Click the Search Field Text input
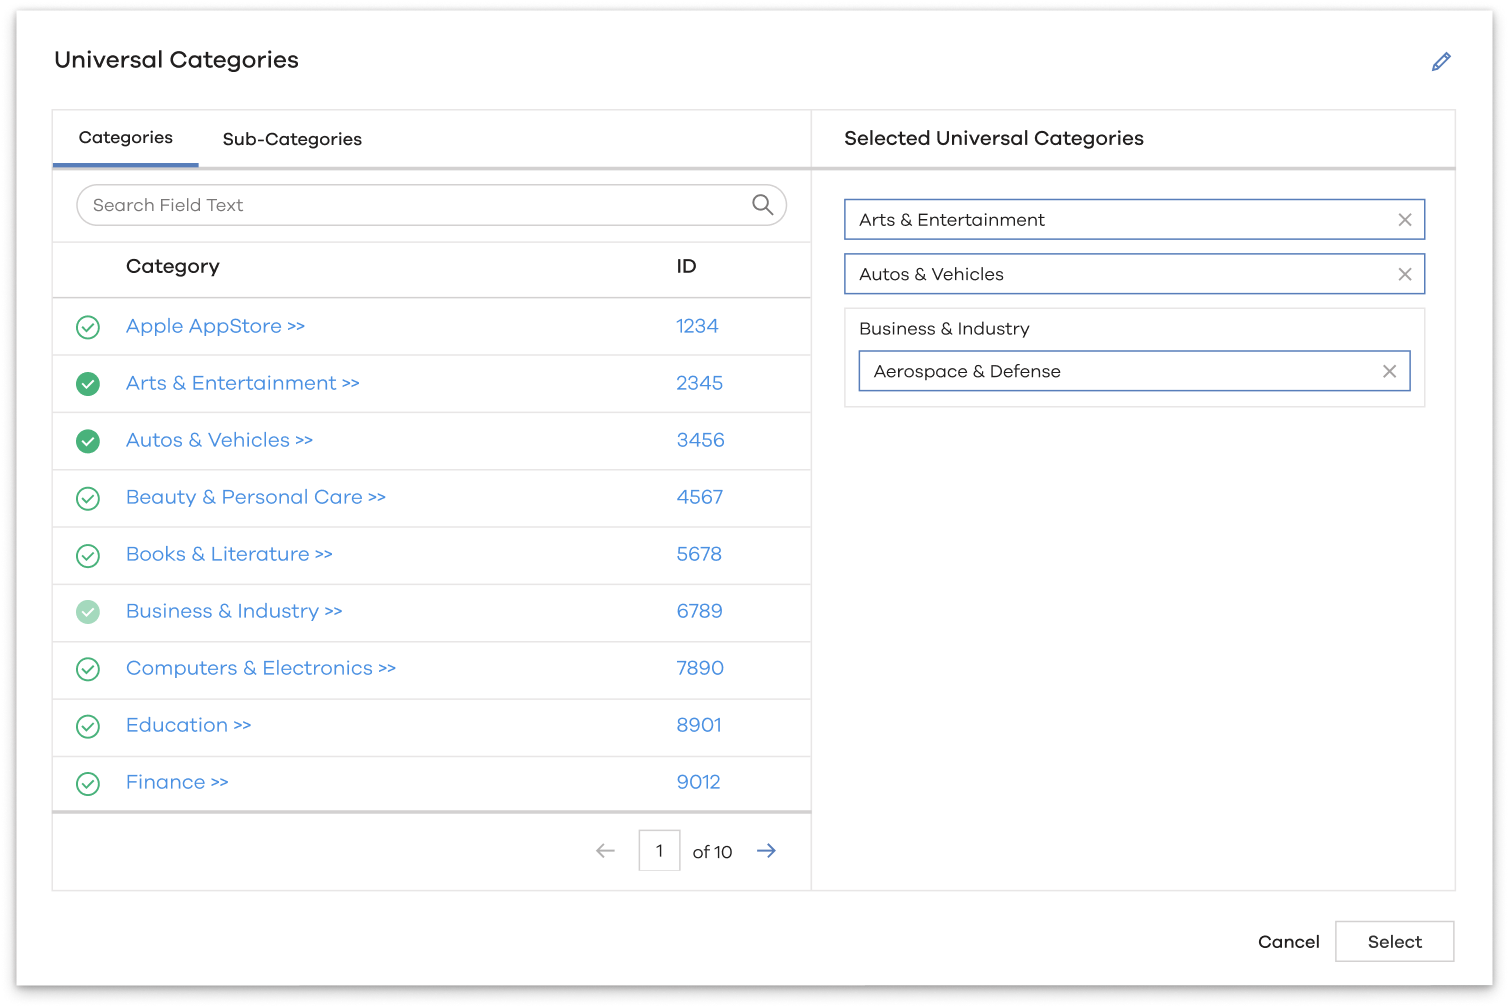1509x1008 pixels. click(x=431, y=205)
